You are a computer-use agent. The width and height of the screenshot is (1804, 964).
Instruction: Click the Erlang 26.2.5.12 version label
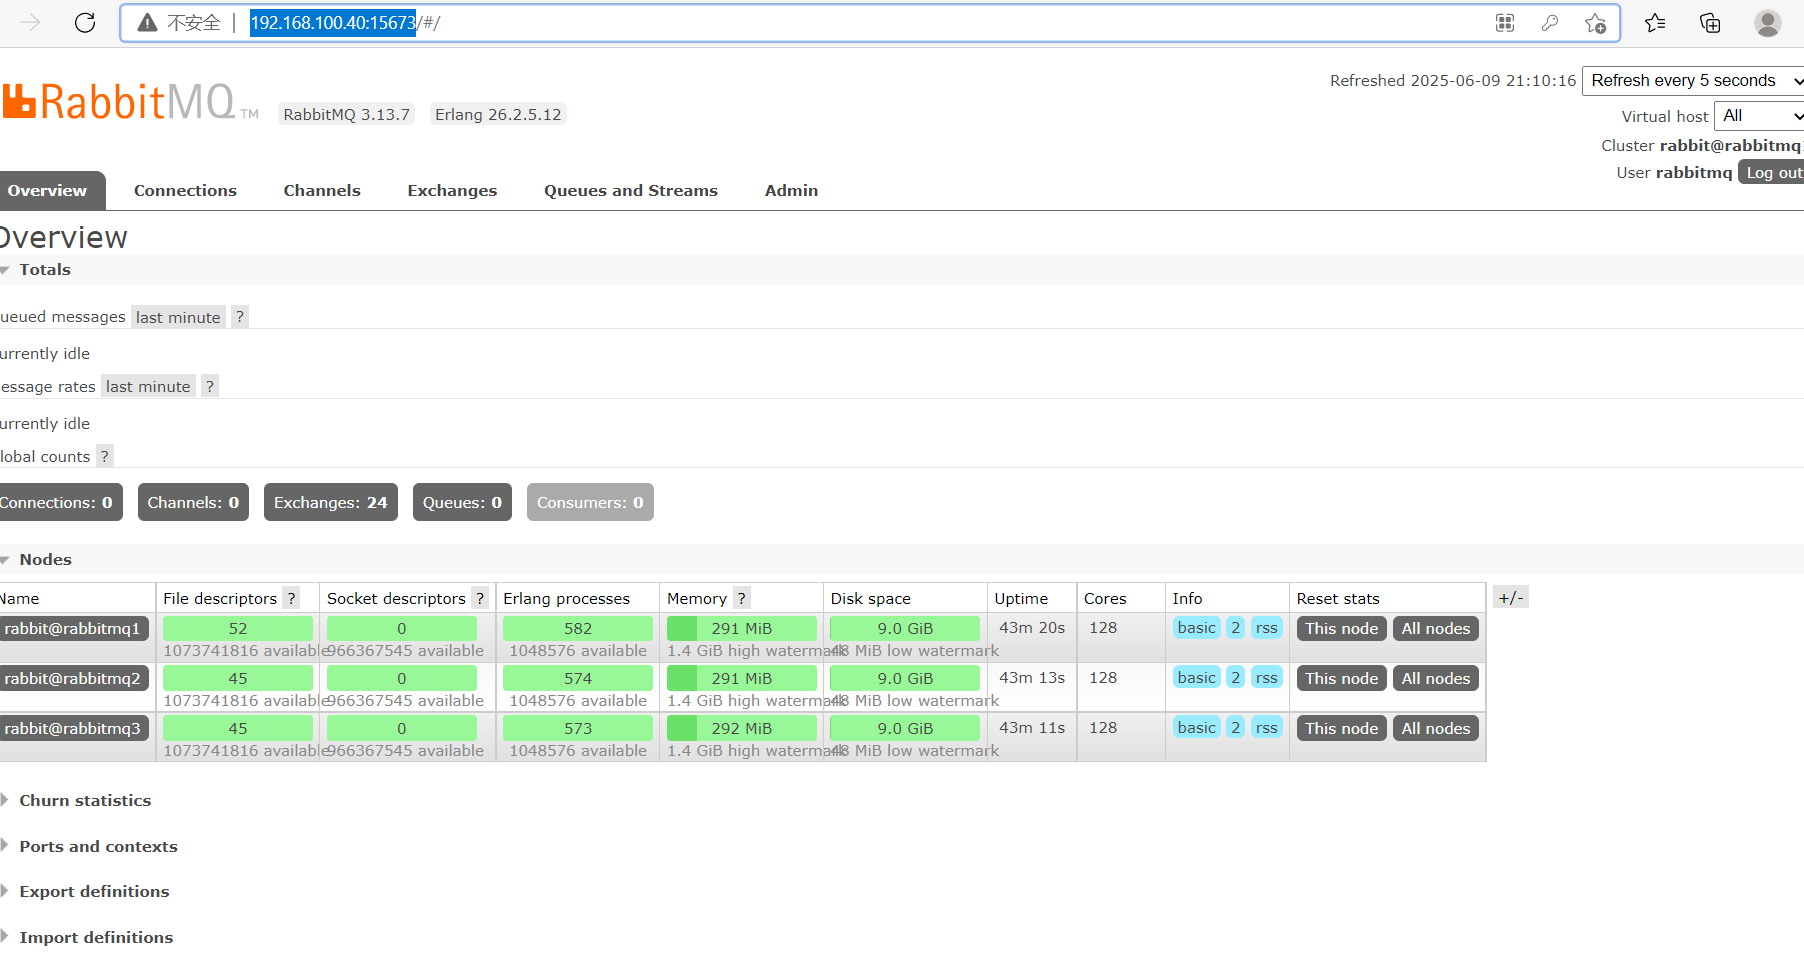coord(498,115)
